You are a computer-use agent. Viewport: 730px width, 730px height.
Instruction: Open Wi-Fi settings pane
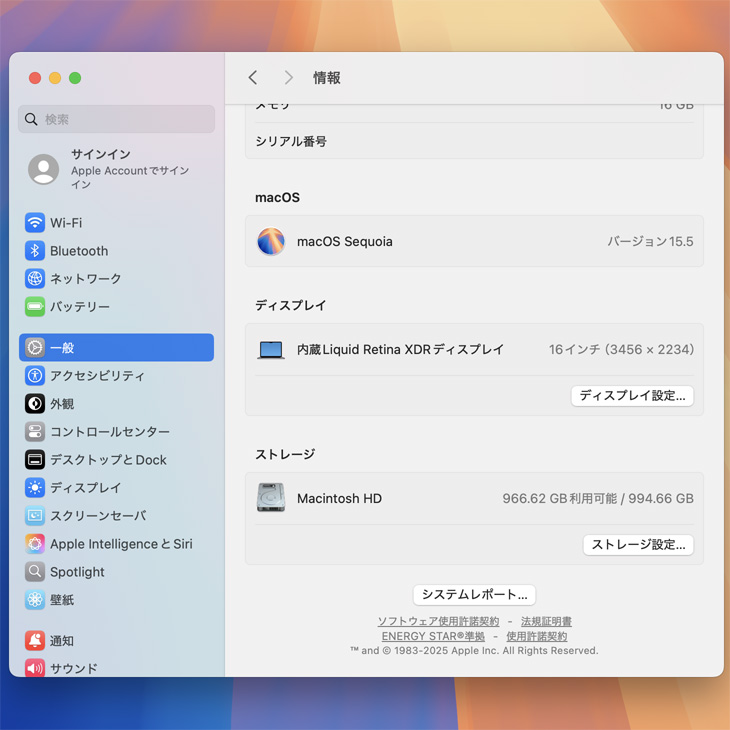tap(116, 223)
